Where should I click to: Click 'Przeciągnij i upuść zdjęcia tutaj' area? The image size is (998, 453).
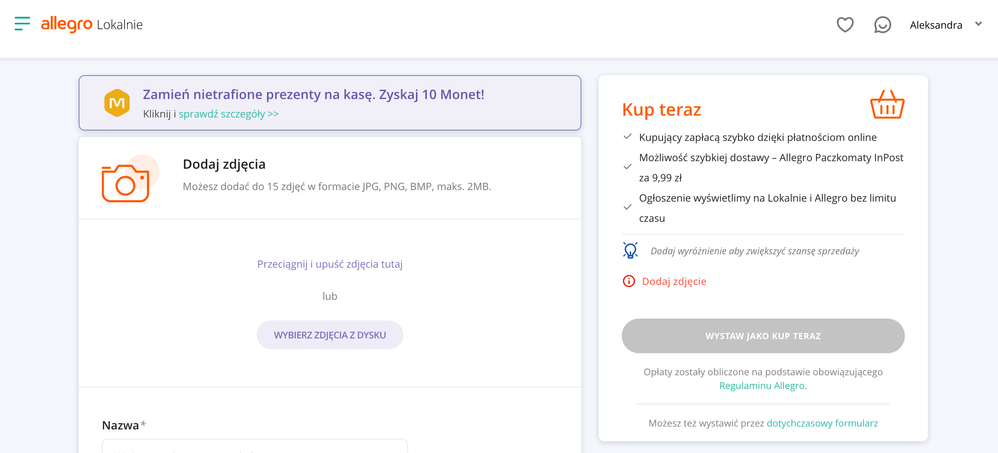tap(330, 264)
